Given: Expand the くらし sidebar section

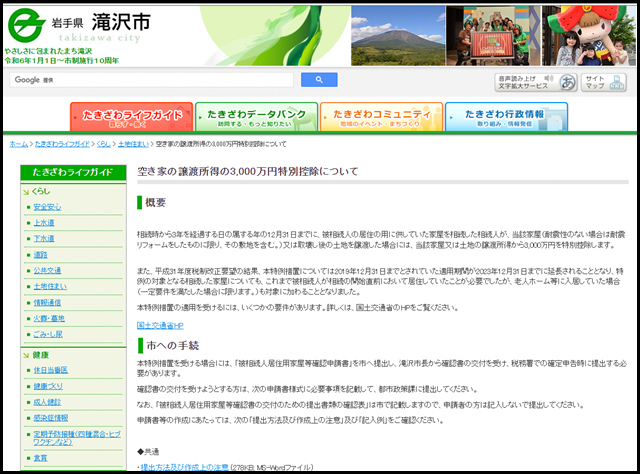Looking at the screenshot, I should pyautogui.click(x=41, y=191).
